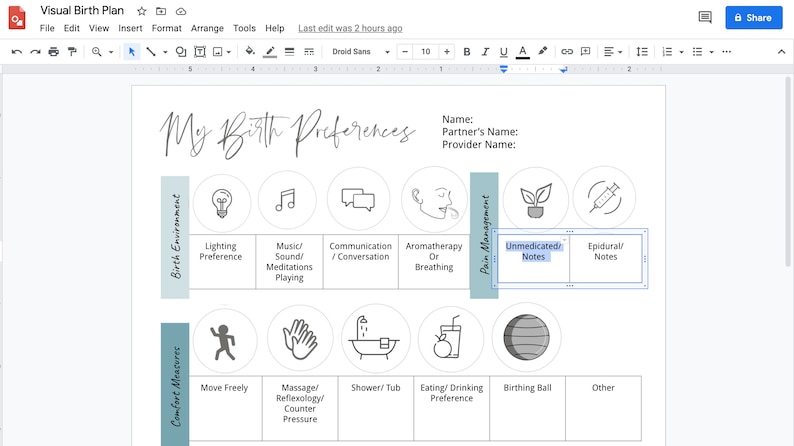
Task: Click the Undo arrow icon
Action: (x=17, y=52)
